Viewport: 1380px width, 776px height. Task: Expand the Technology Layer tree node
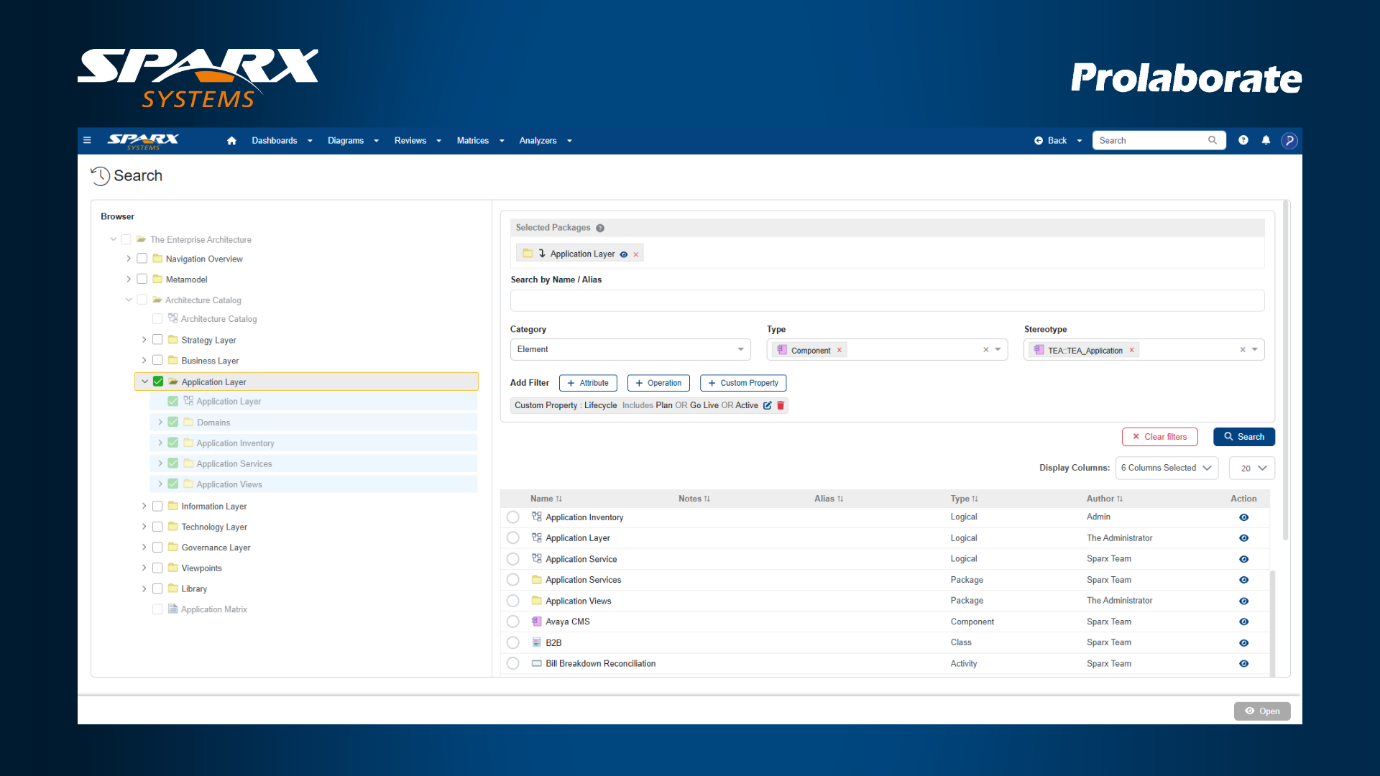pyautogui.click(x=144, y=527)
